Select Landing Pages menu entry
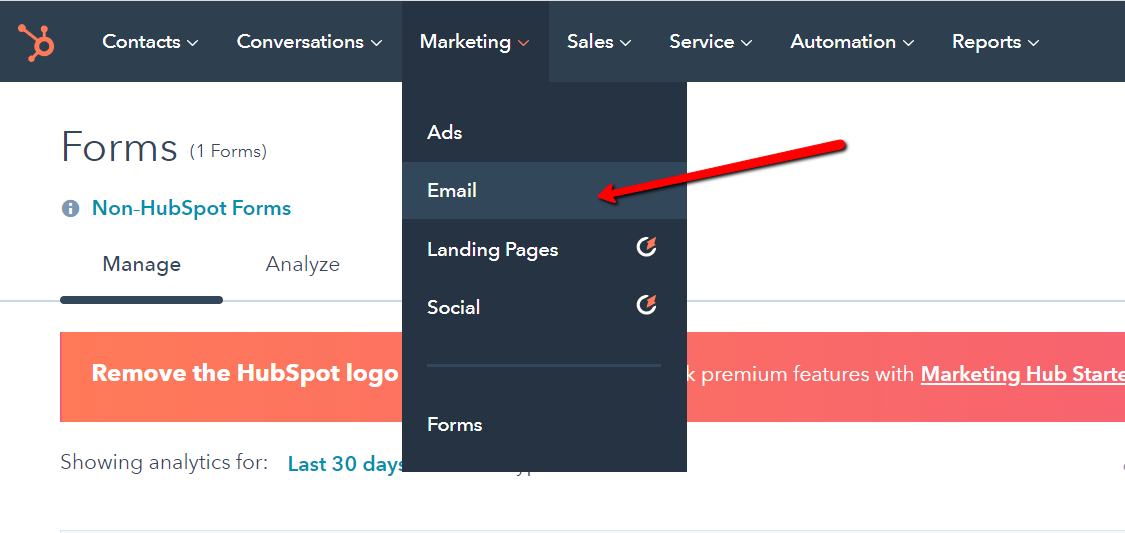Image resolution: width=1125 pixels, height=533 pixels. (492, 249)
